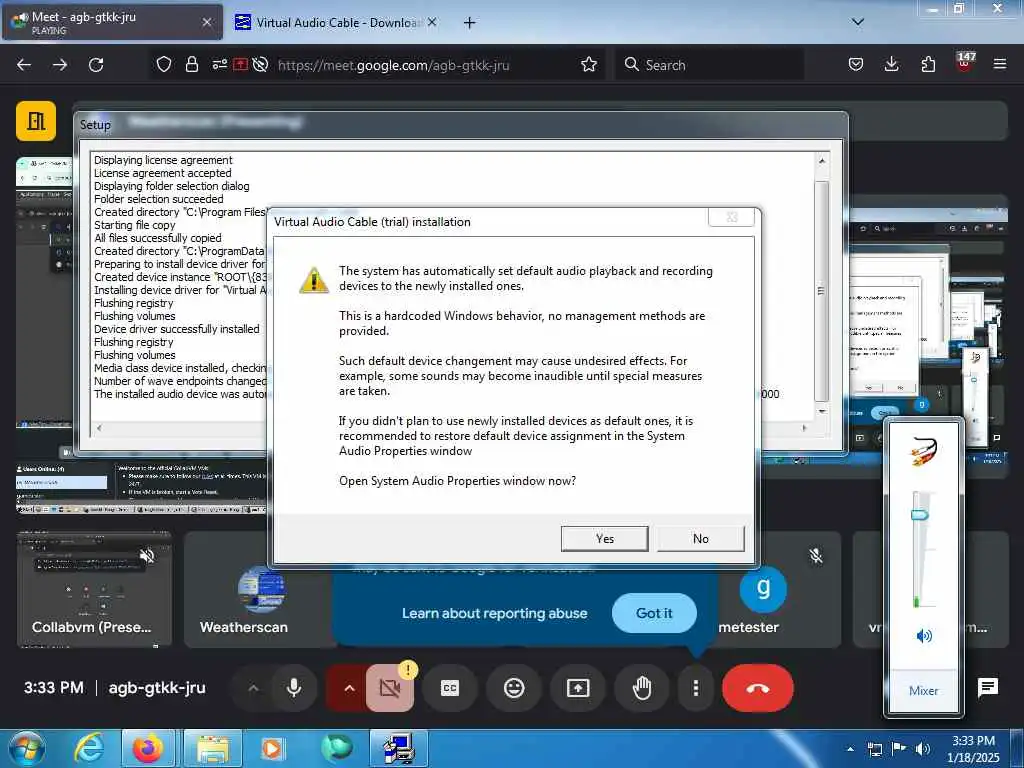
Task: Close the Virtual Audio Cable Download tab
Action: point(432,22)
